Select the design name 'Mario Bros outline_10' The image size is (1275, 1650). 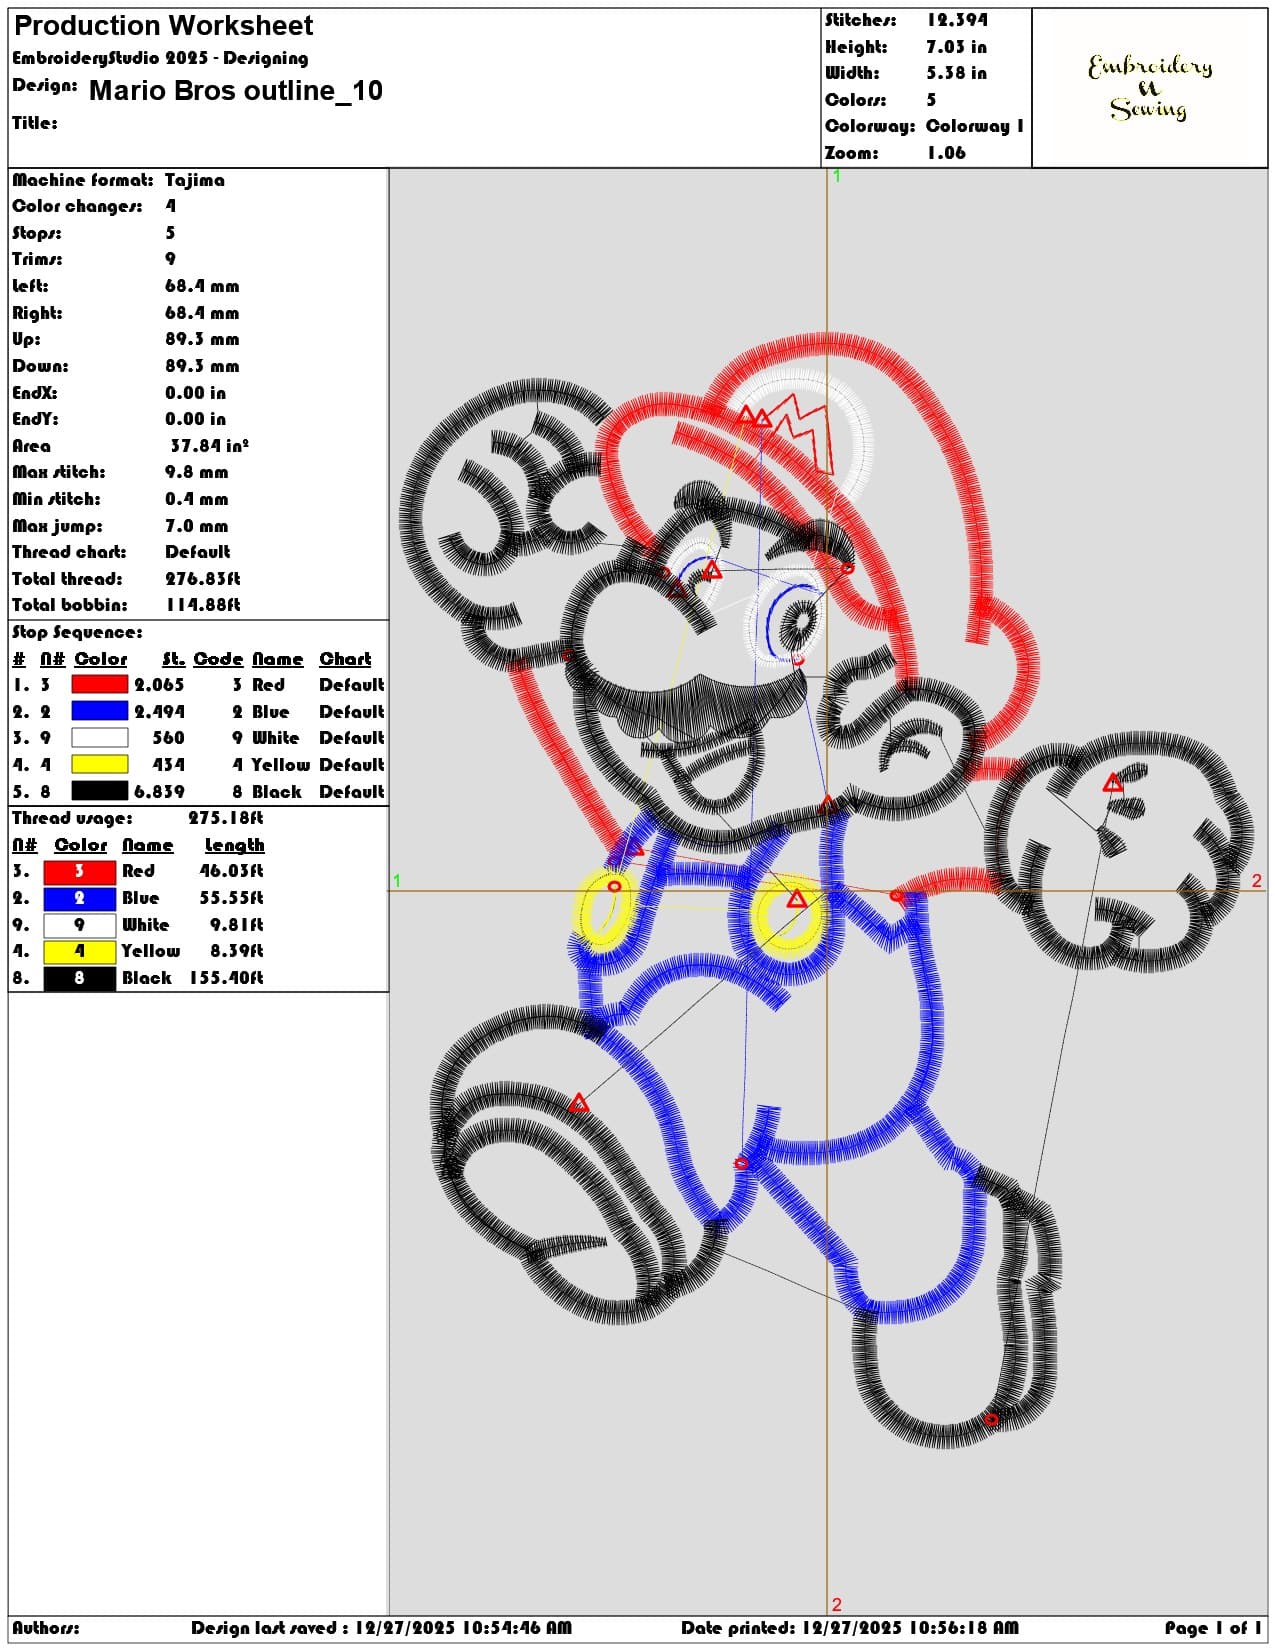(236, 91)
